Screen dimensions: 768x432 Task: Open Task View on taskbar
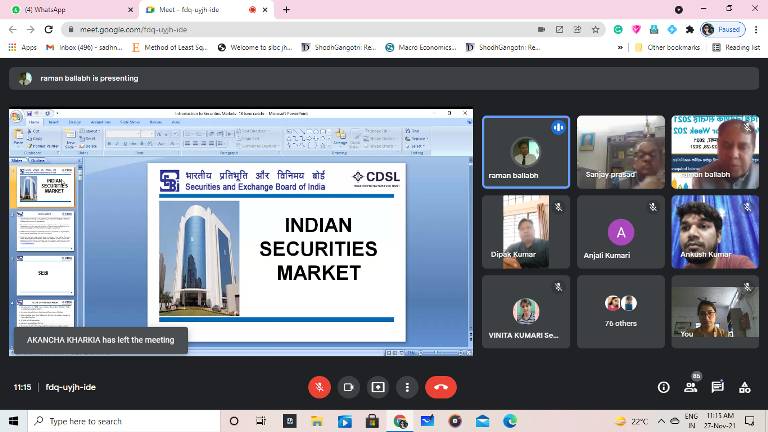click(261, 421)
